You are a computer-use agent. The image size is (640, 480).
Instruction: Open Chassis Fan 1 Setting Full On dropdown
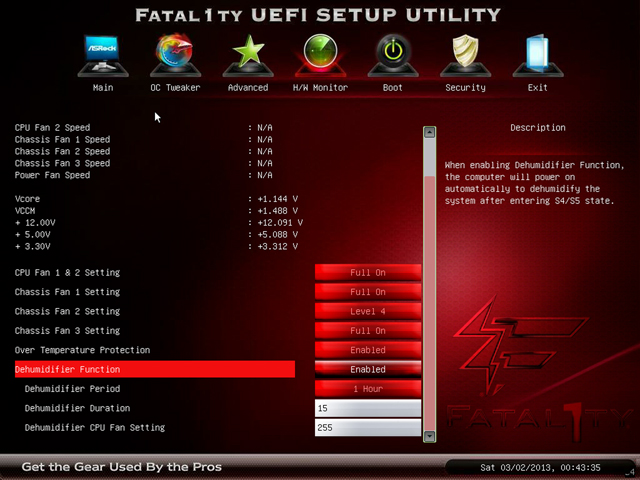[368, 292]
